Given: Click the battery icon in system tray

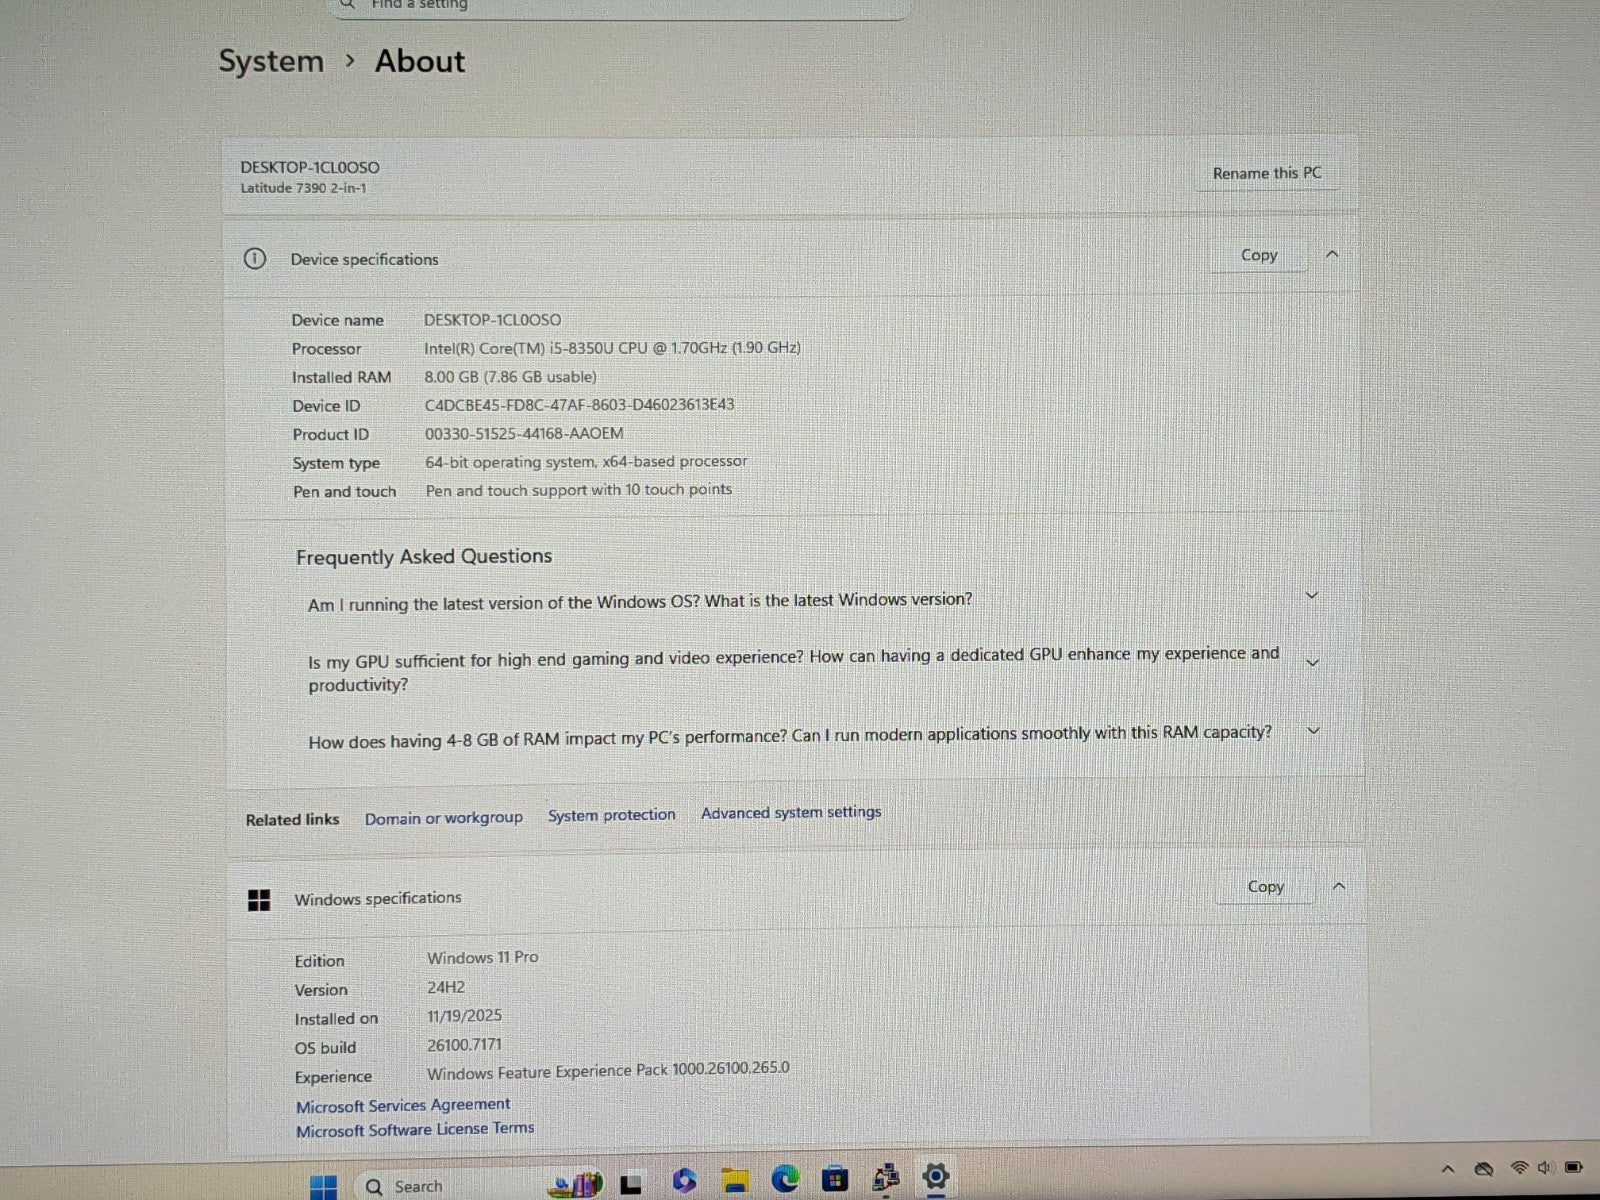Looking at the screenshot, I should (1573, 1167).
